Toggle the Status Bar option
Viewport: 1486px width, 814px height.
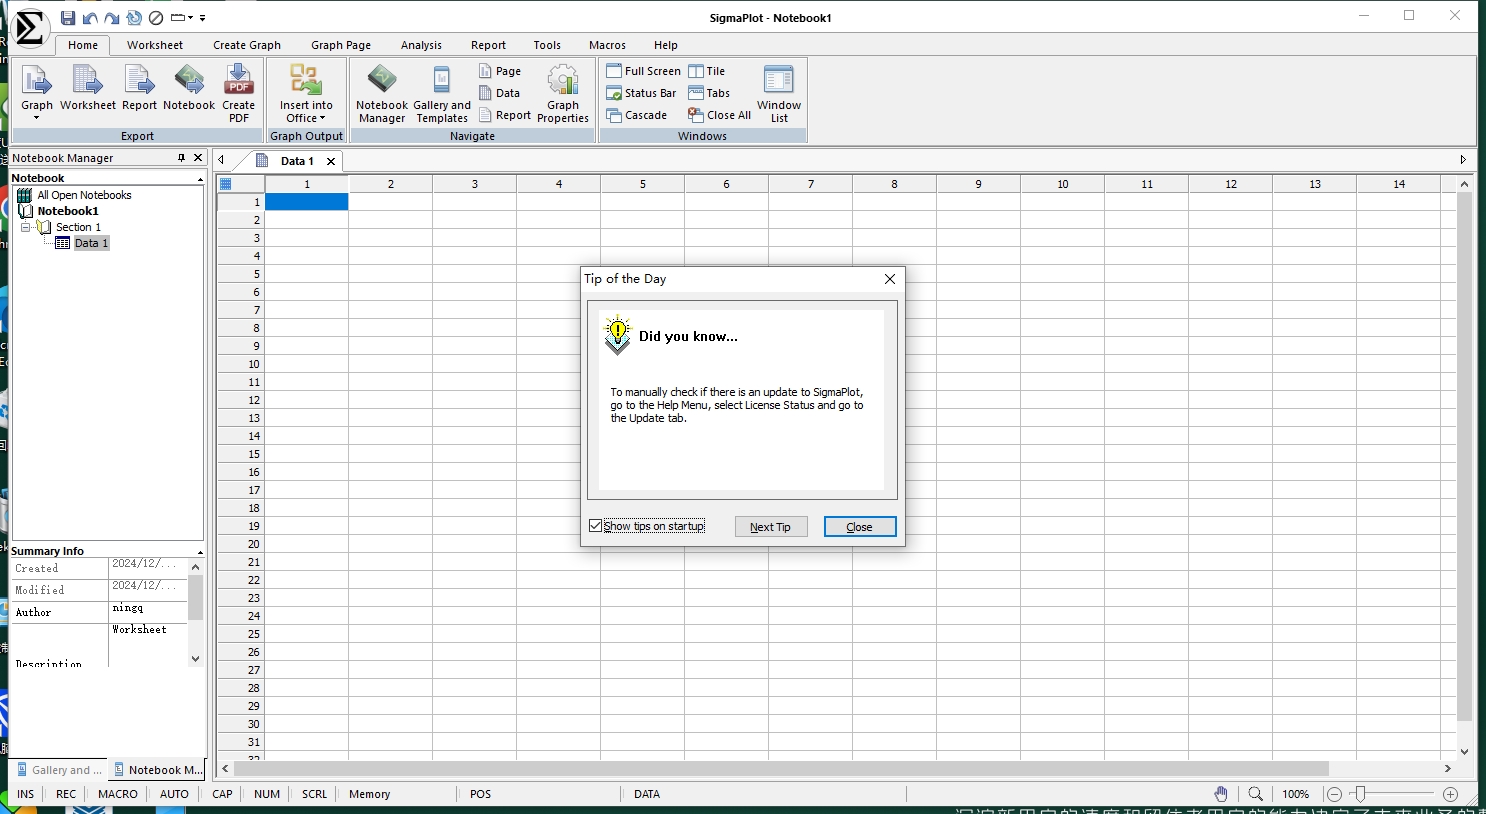(641, 93)
